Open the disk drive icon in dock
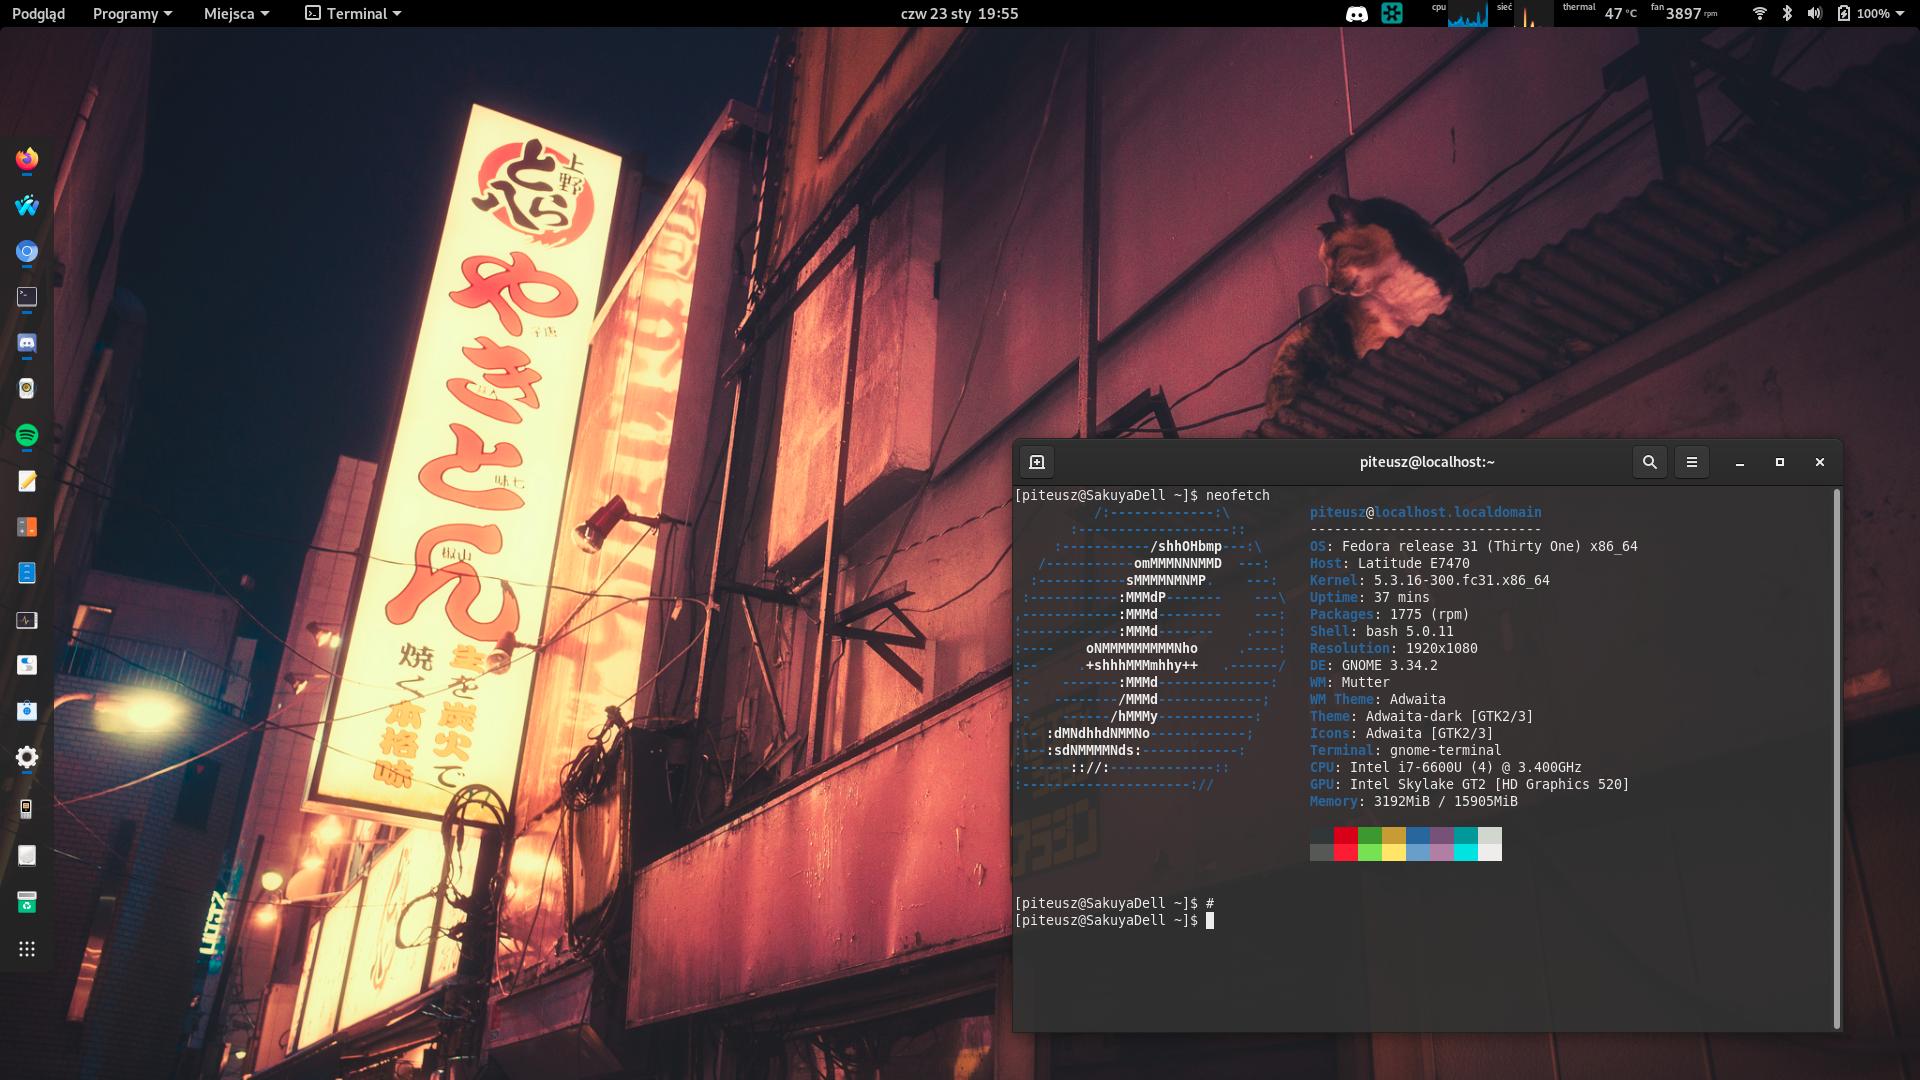Image resolution: width=1920 pixels, height=1080 pixels. pyautogui.click(x=27, y=855)
